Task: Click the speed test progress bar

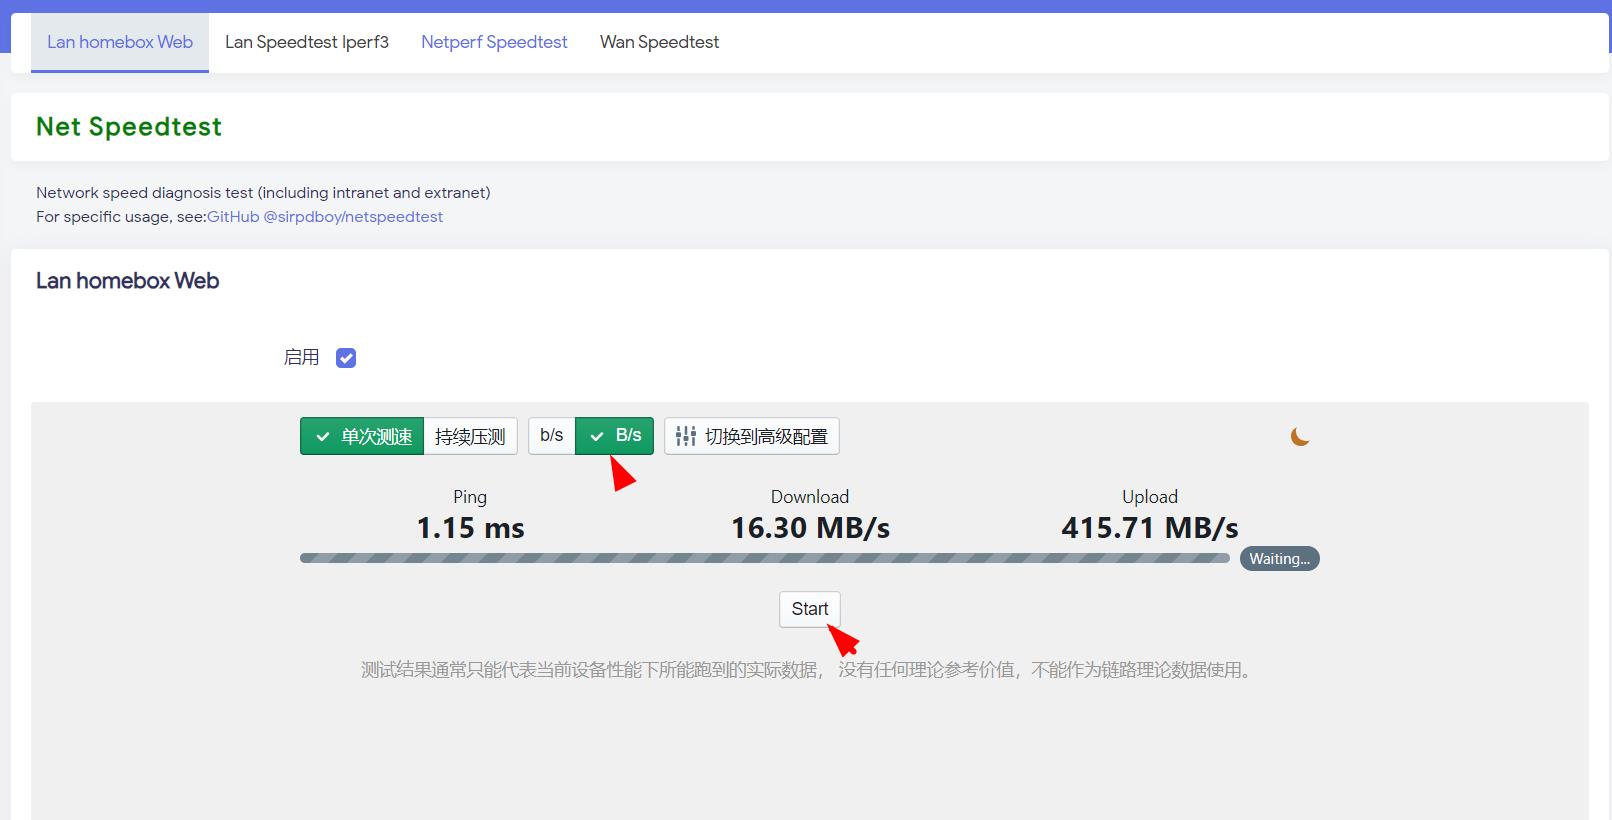Action: pos(765,558)
